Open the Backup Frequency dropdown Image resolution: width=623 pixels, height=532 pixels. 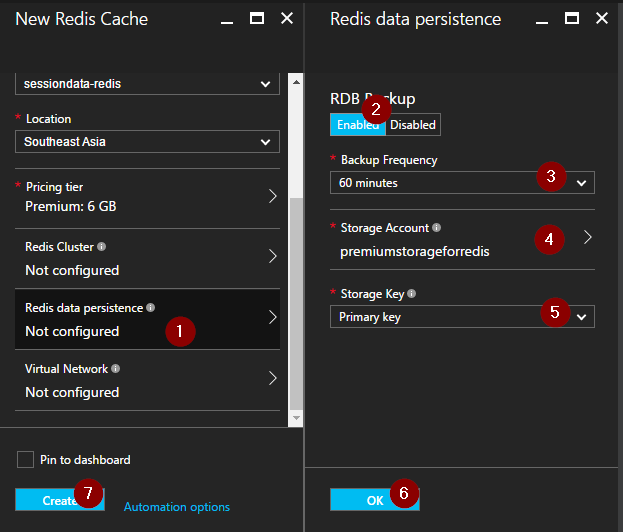(462, 183)
